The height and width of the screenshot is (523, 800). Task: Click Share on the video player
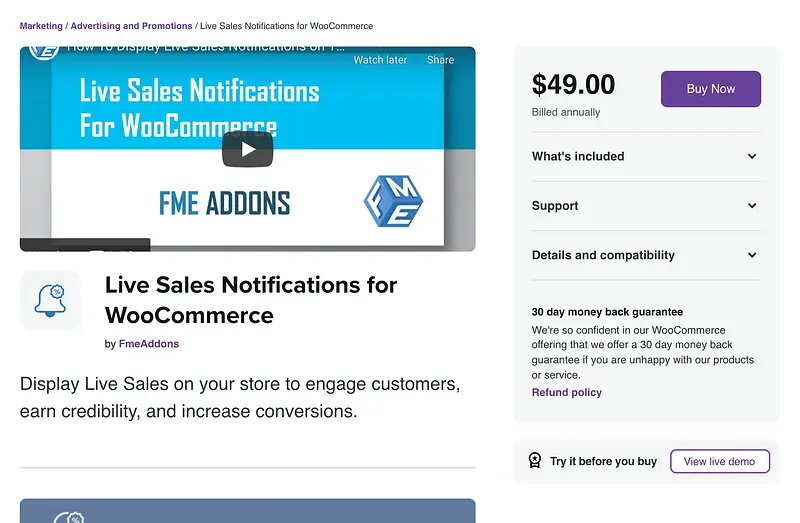click(440, 60)
